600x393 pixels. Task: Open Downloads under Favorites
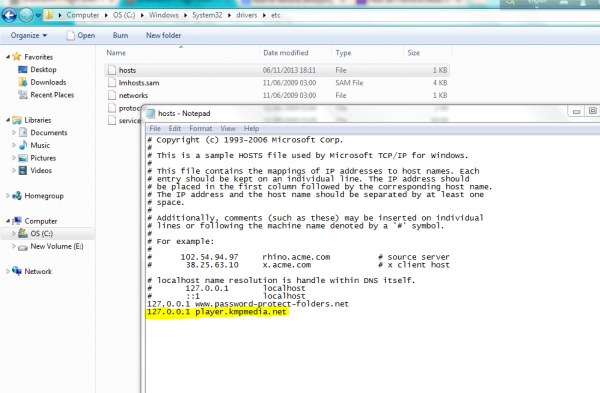point(48,82)
